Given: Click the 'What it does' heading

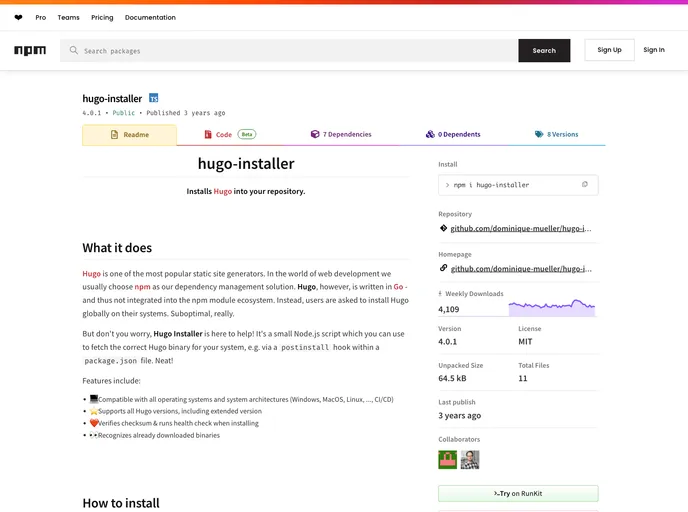Looking at the screenshot, I should tap(117, 248).
